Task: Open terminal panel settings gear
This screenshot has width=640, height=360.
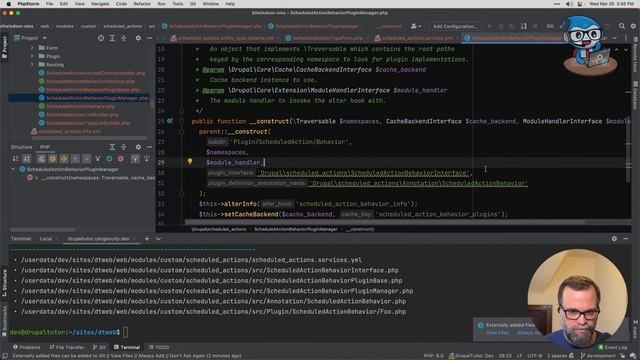Action: click(614, 239)
